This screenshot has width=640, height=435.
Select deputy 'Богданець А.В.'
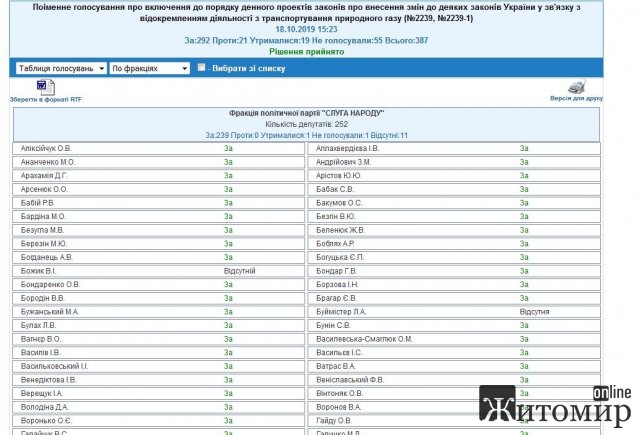point(47,257)
